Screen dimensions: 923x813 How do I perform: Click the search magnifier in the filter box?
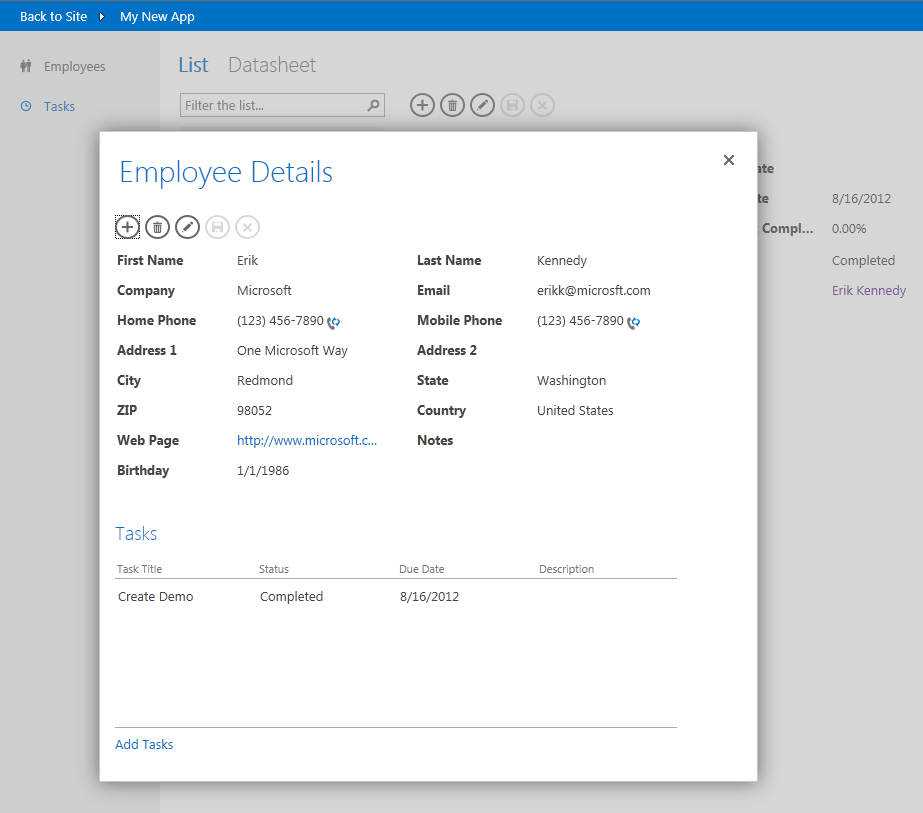pos(370,105)
